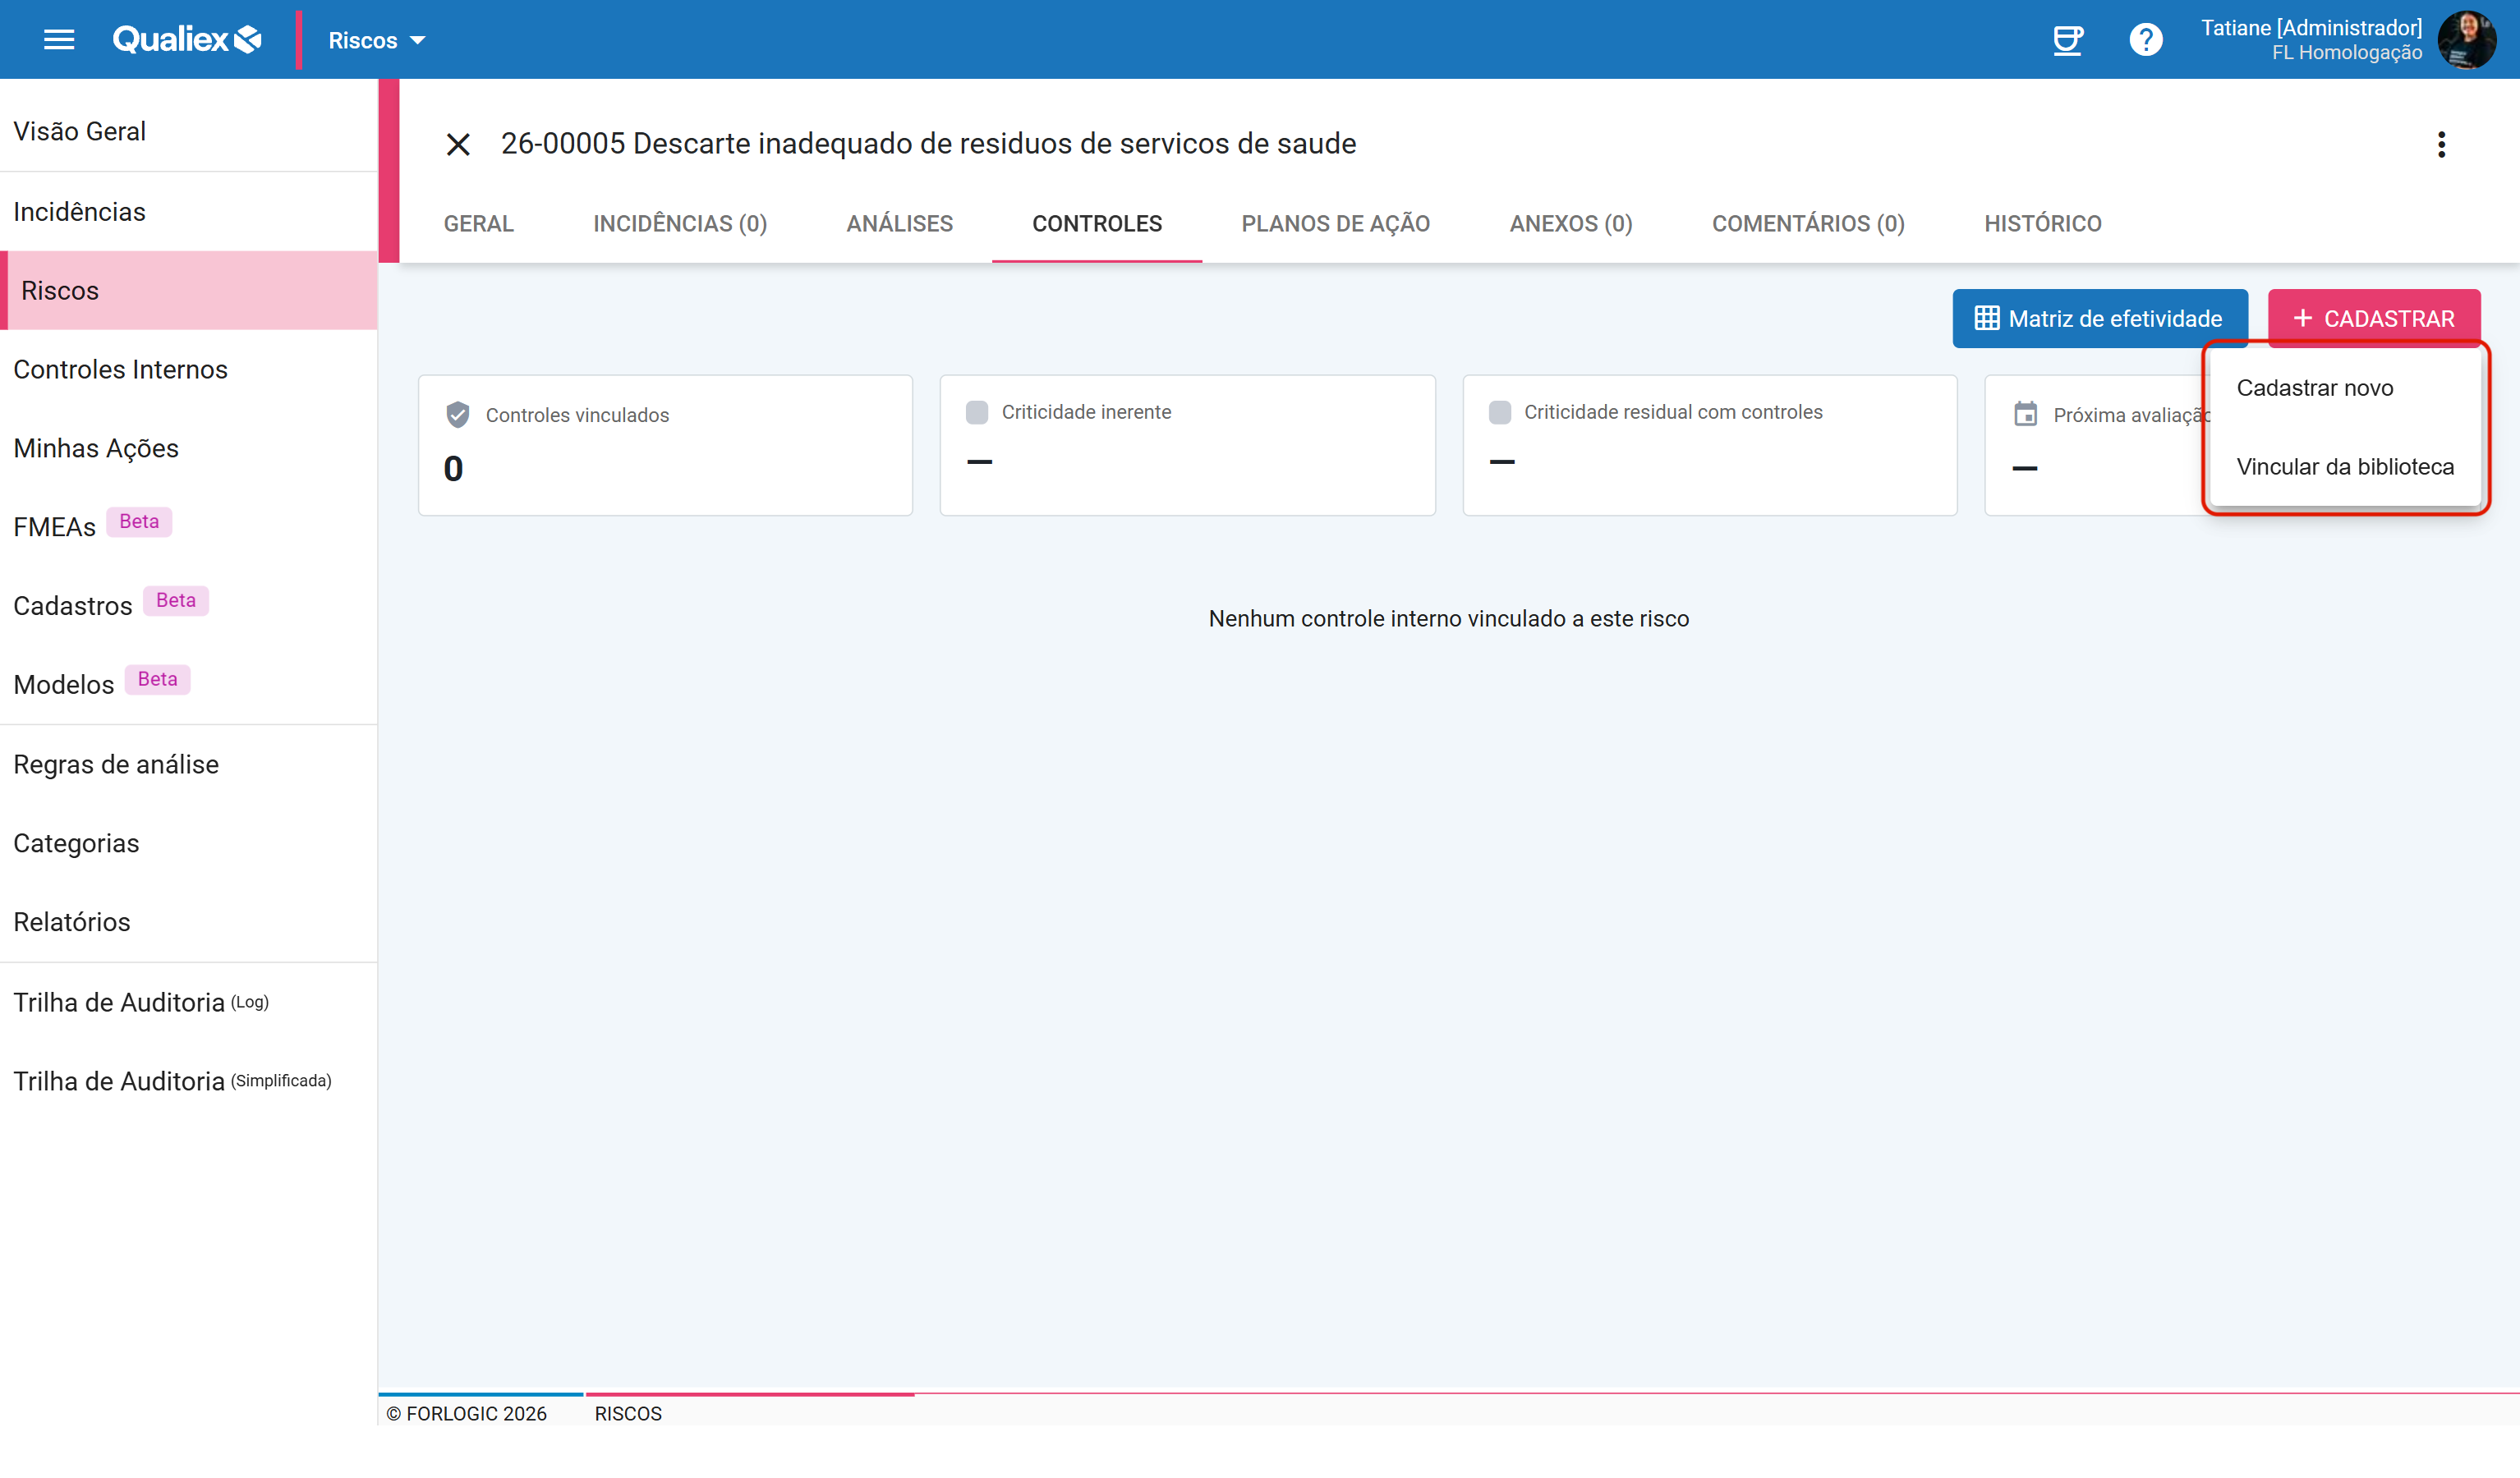Viewport: 2520px width, 1478px height.
Task: Open the three-dot more options menu
Action: pyautogui.click(x=2441, y=145)
